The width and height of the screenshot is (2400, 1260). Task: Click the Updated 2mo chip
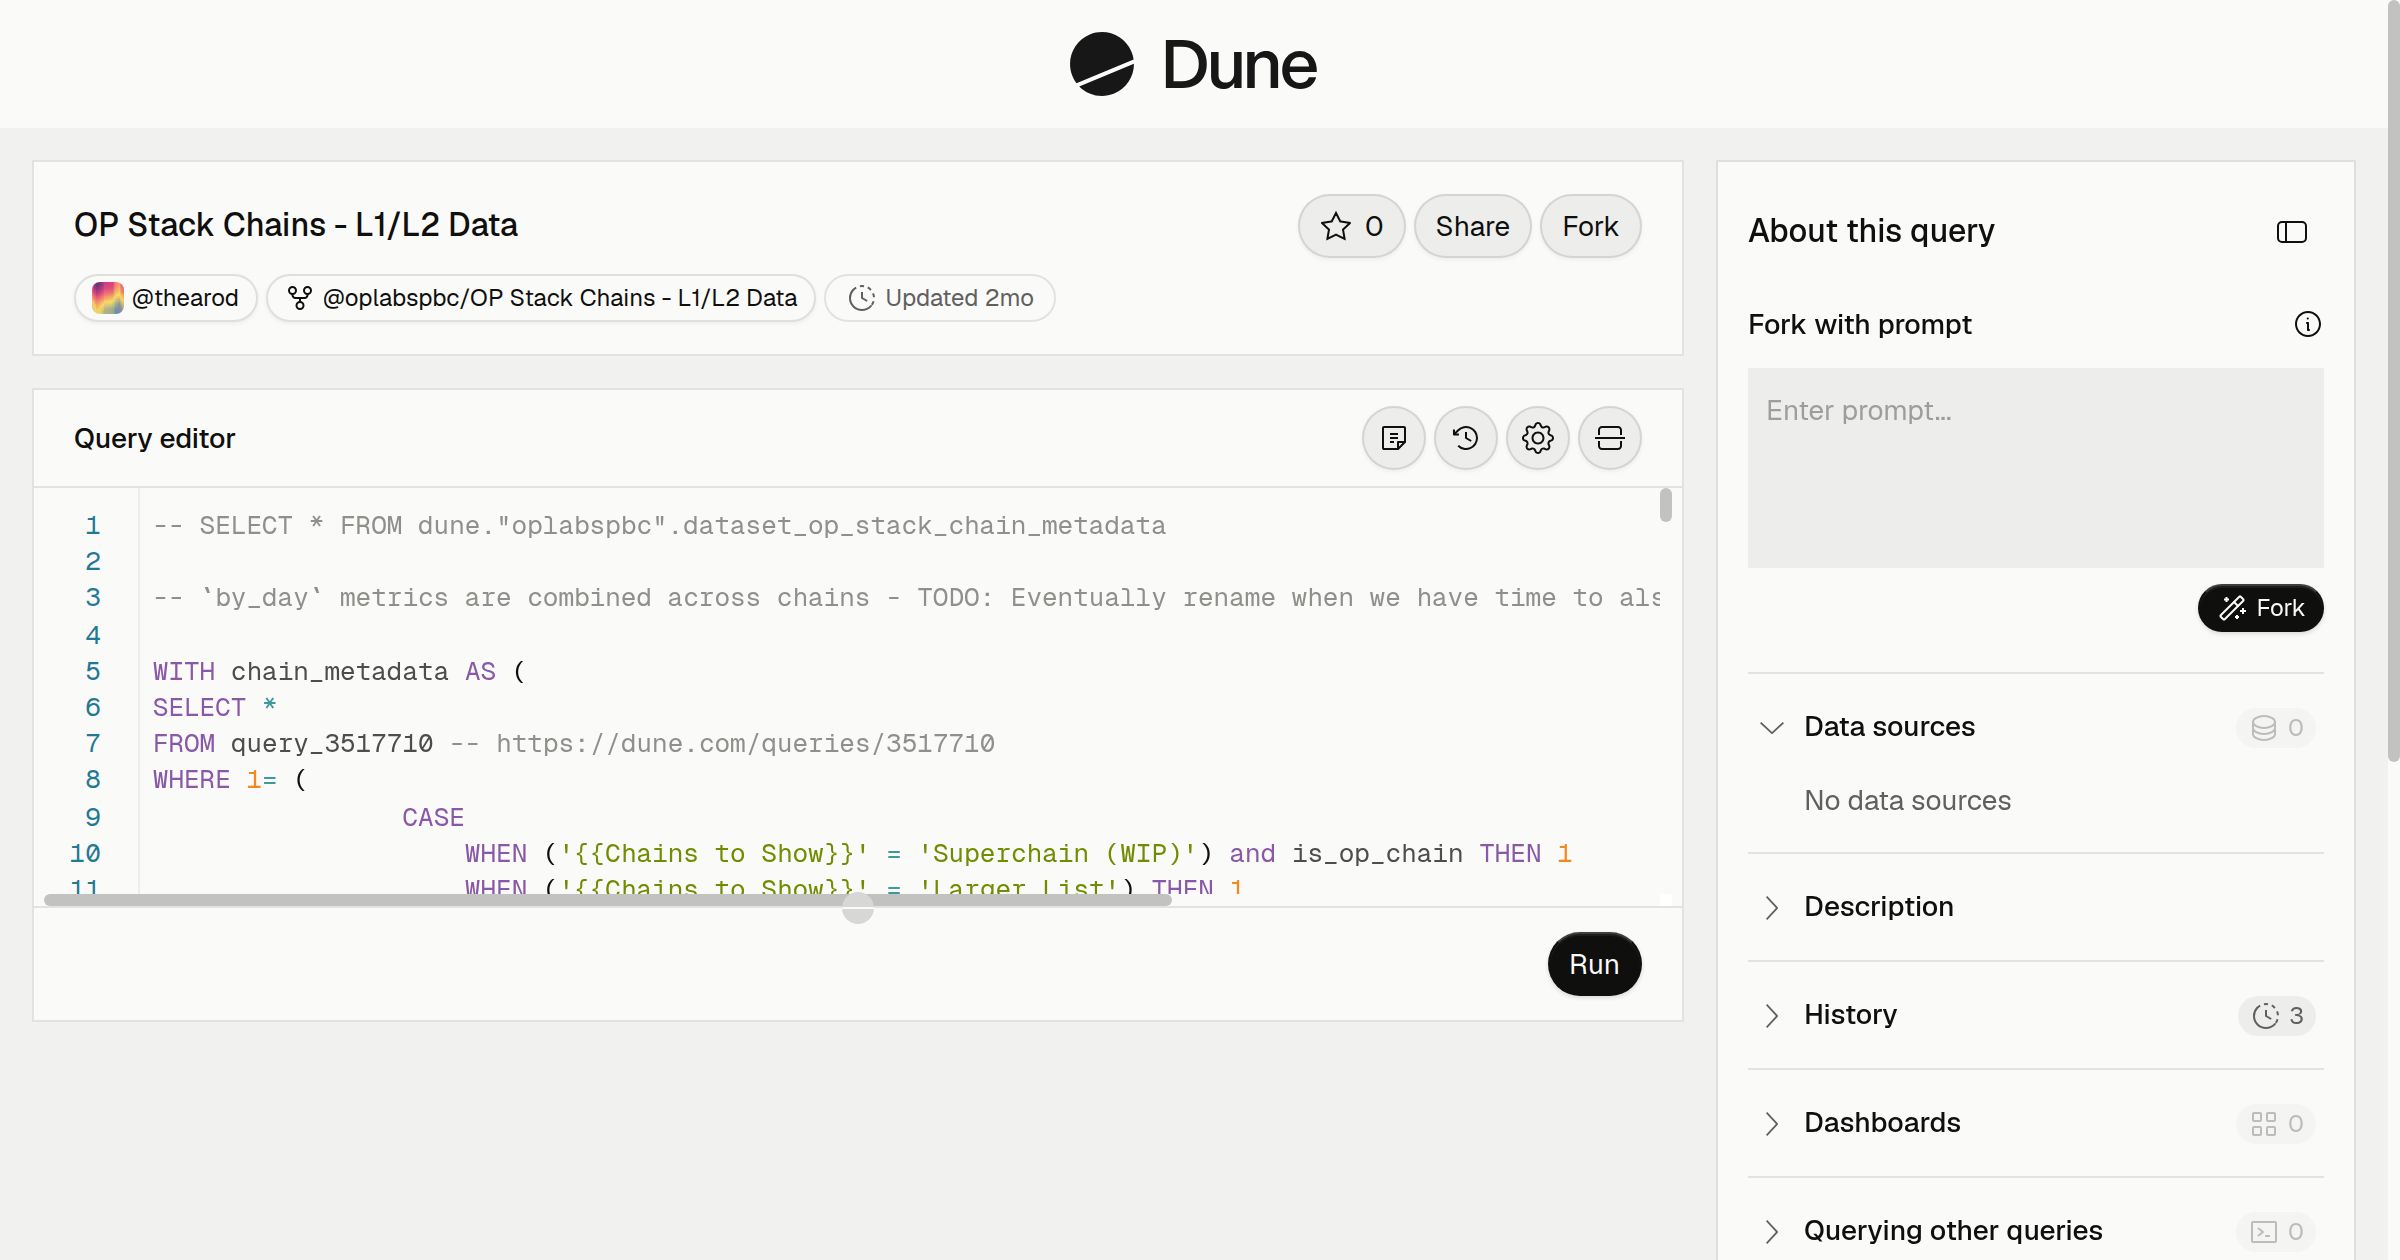(940, 298)
